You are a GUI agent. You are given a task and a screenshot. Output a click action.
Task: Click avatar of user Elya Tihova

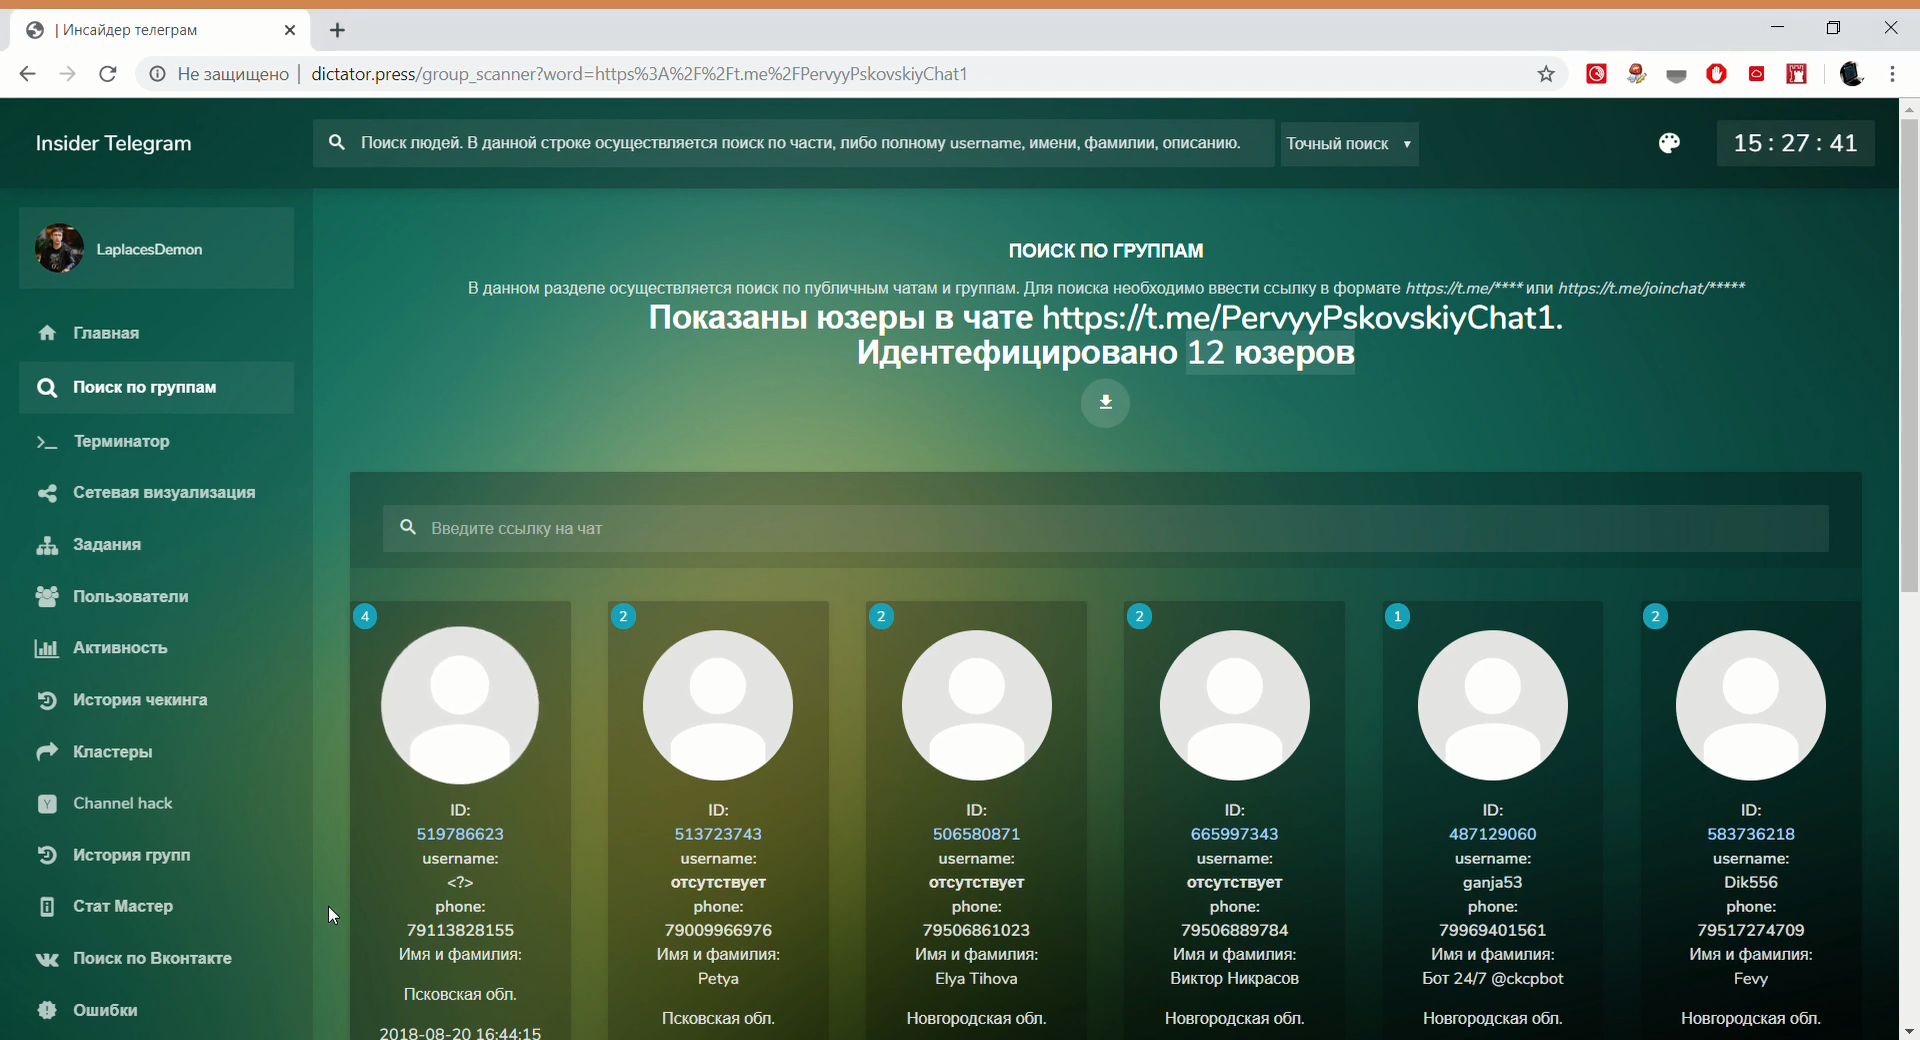coord(976,705)
